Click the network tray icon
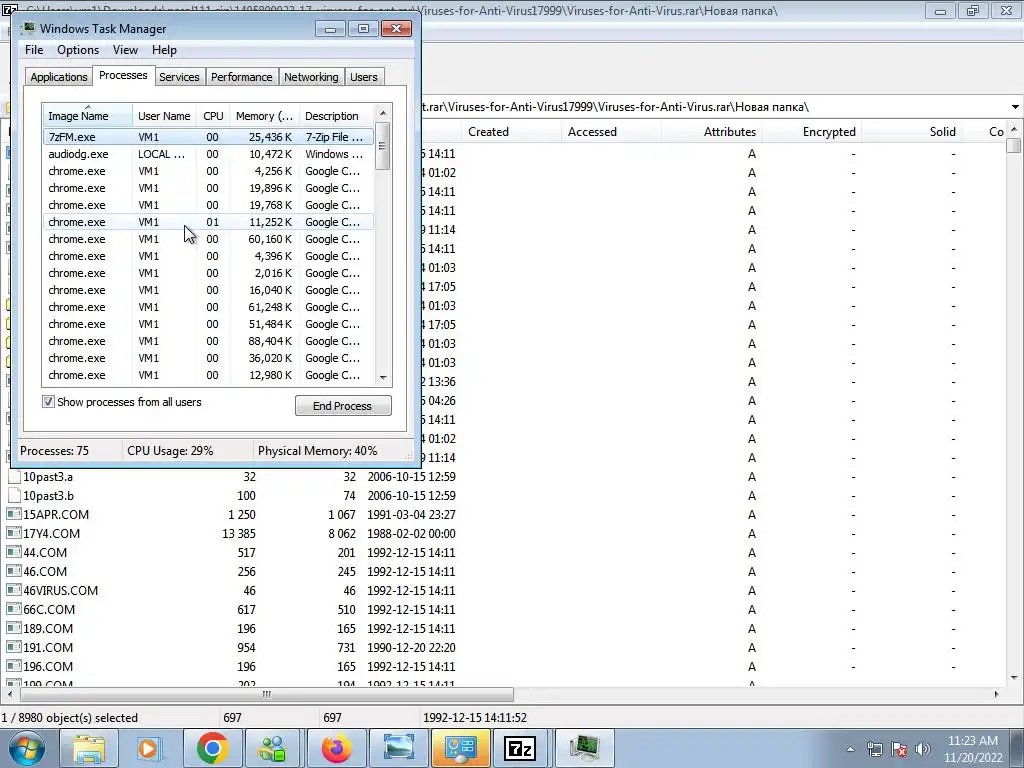 click(874, 750)
